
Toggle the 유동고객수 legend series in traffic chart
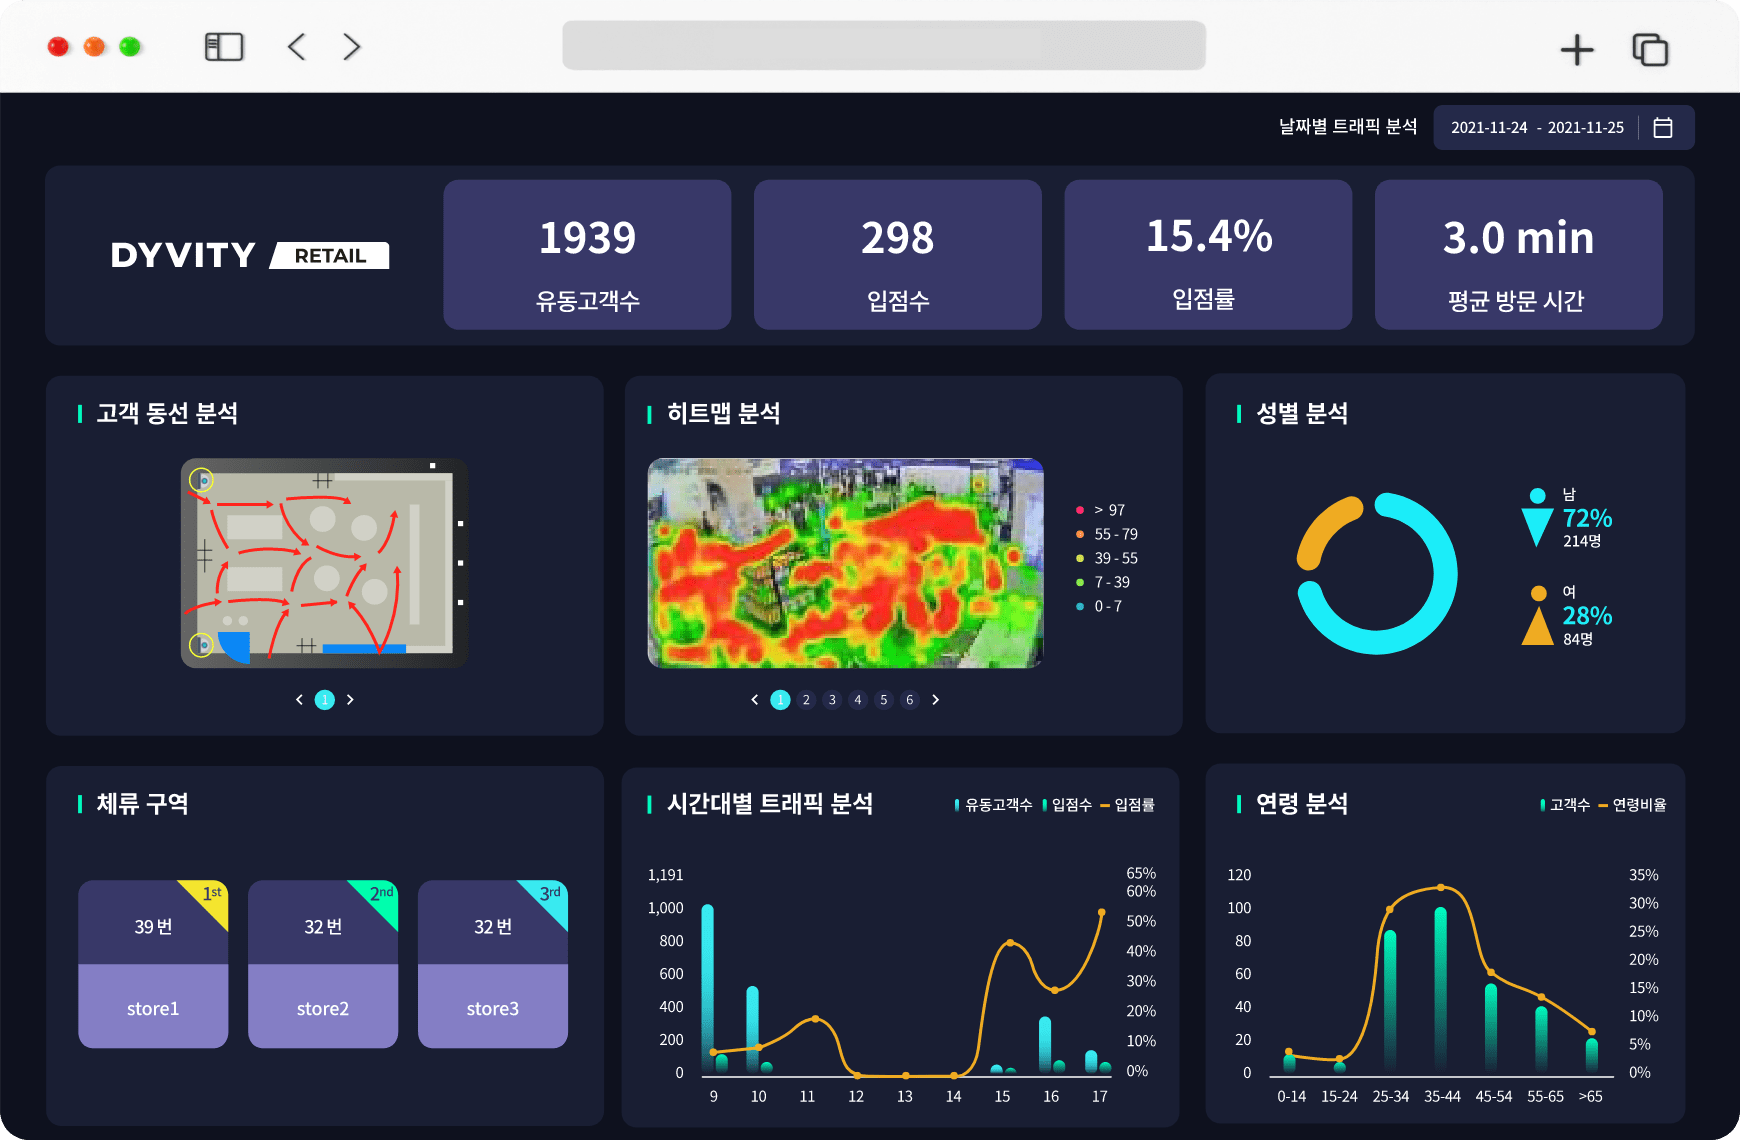tap(994, 805)
